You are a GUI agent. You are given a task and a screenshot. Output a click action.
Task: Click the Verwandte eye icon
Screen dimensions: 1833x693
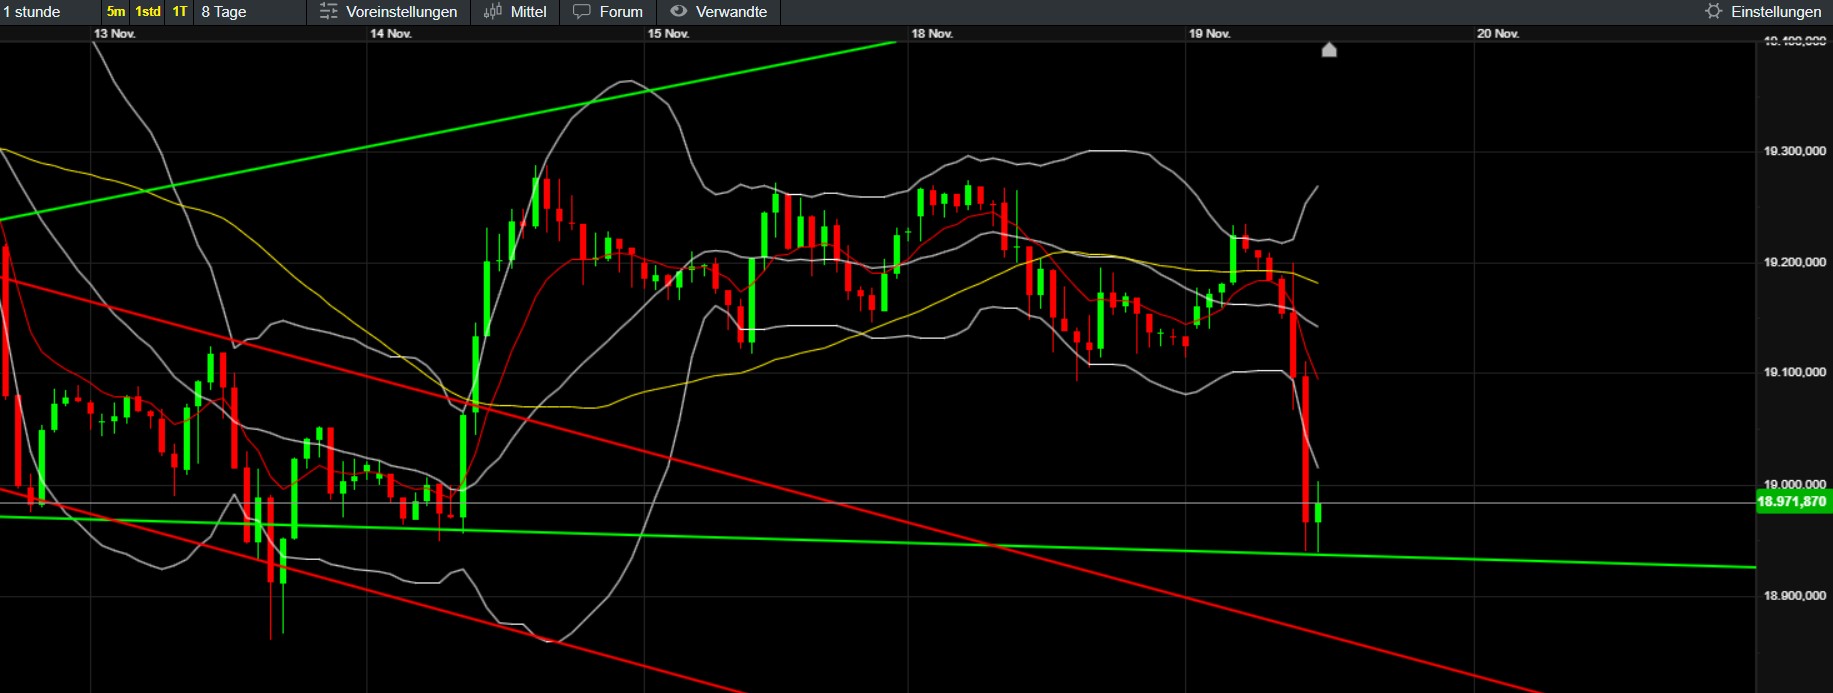[678, 12]
